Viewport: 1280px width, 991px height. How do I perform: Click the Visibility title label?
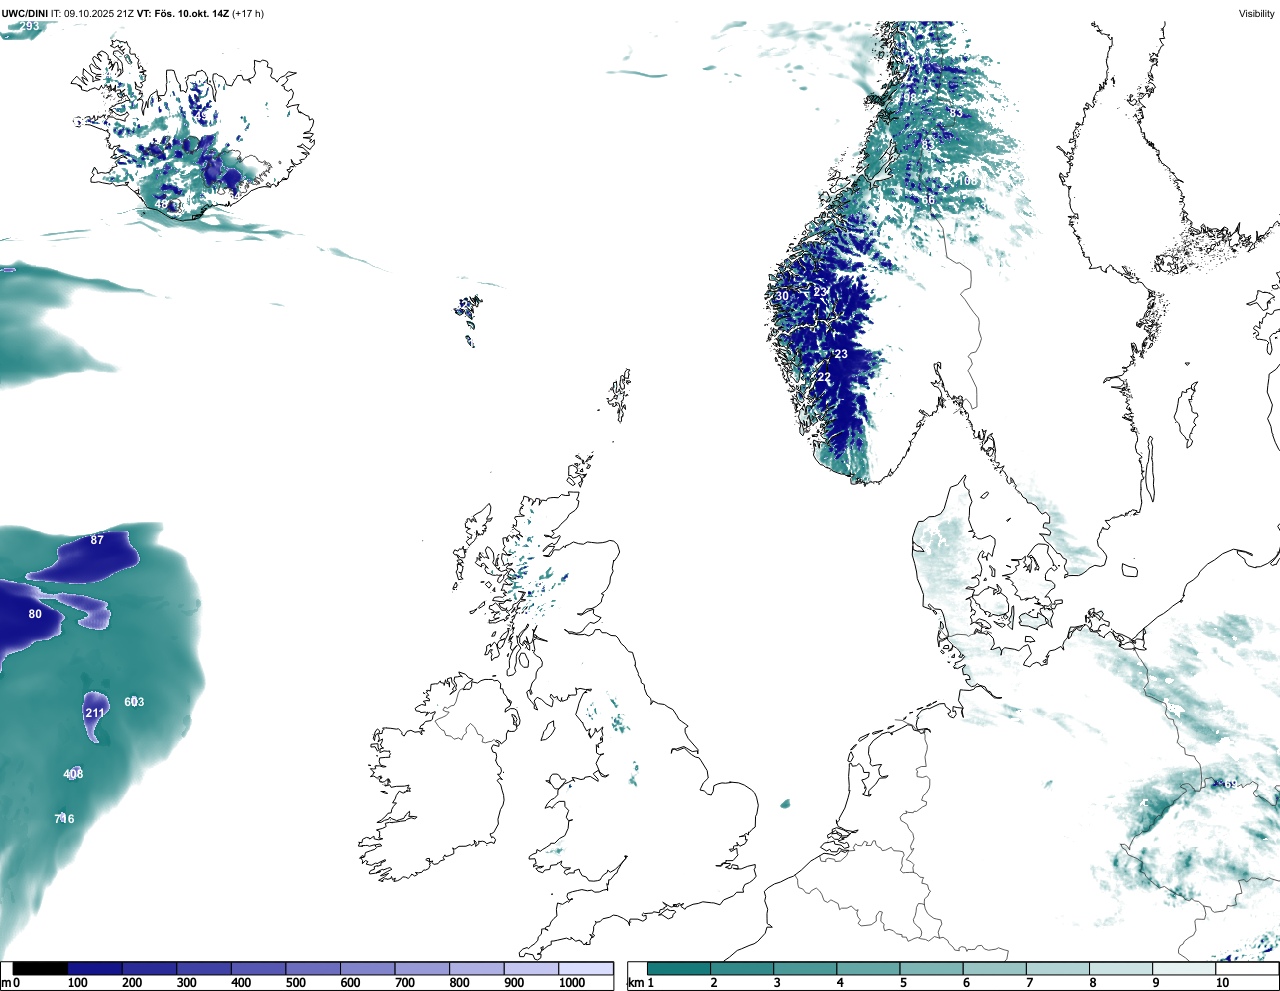tap(1256, 13)
